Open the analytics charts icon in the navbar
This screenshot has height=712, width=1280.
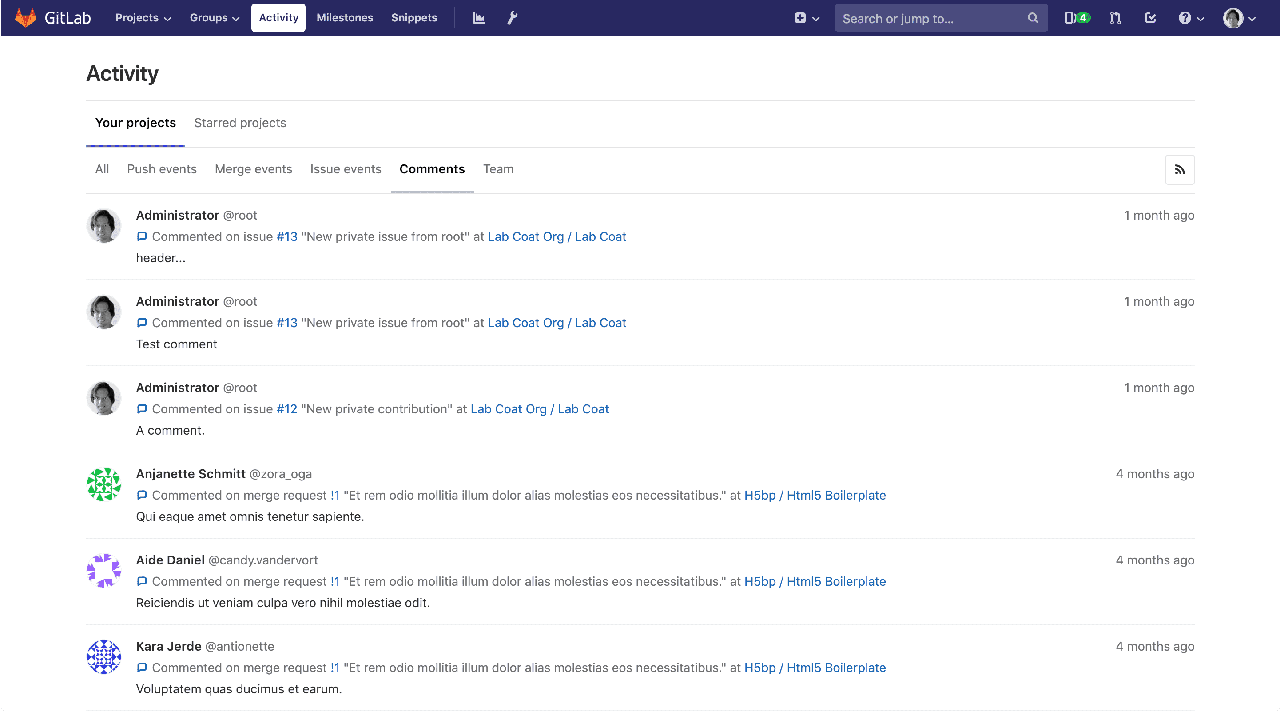pos(478,17)
